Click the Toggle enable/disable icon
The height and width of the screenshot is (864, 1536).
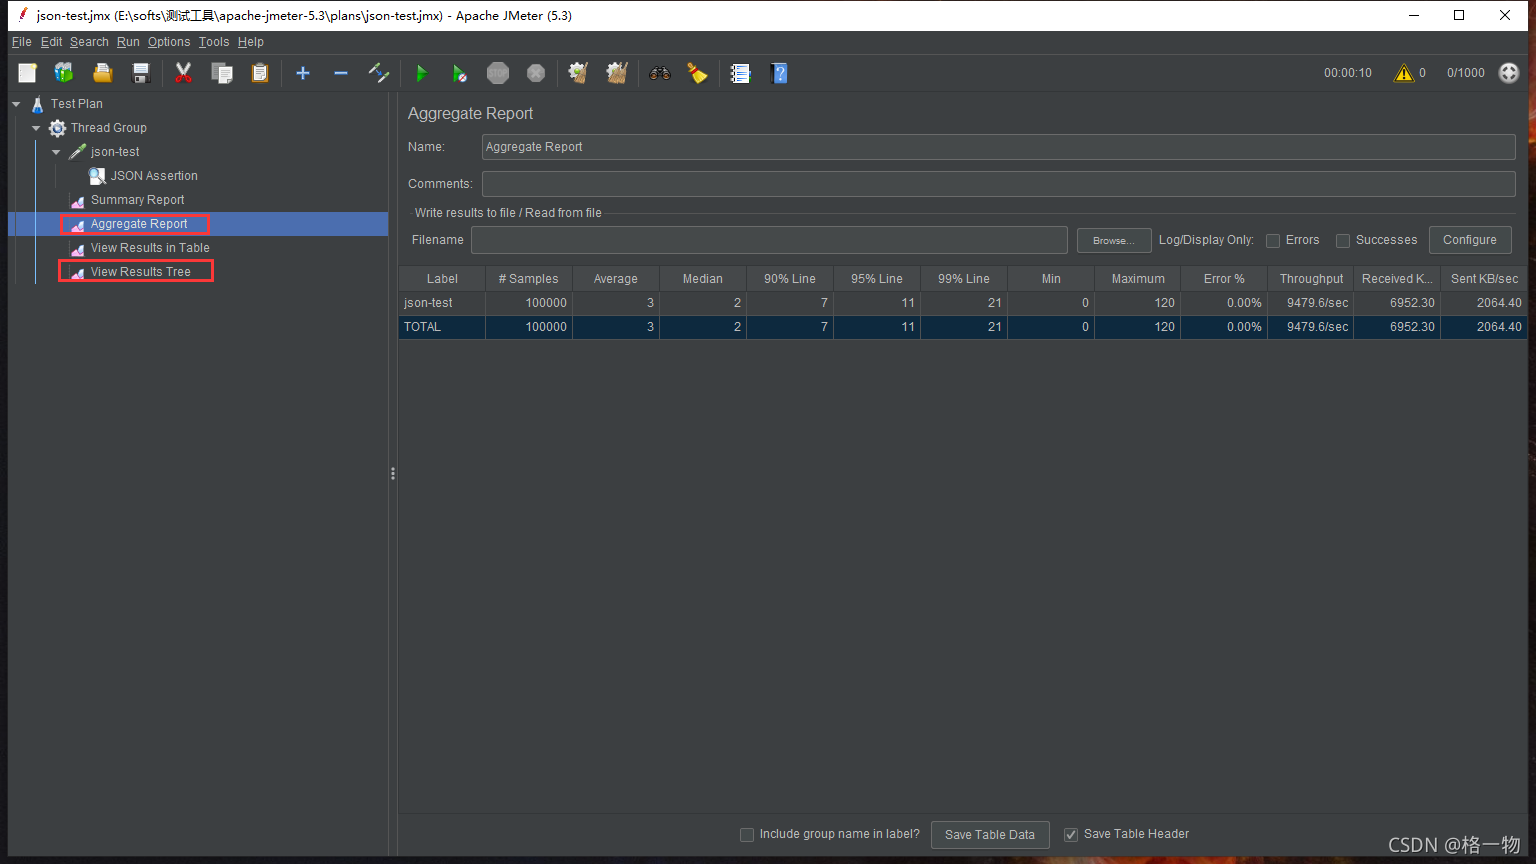(x=379, y=73)
